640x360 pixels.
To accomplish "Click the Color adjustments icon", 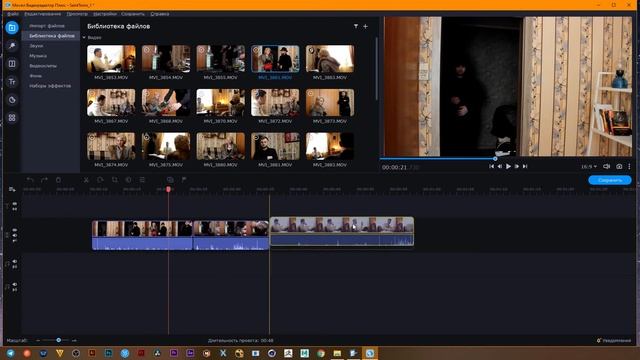I will pos(129,180).
